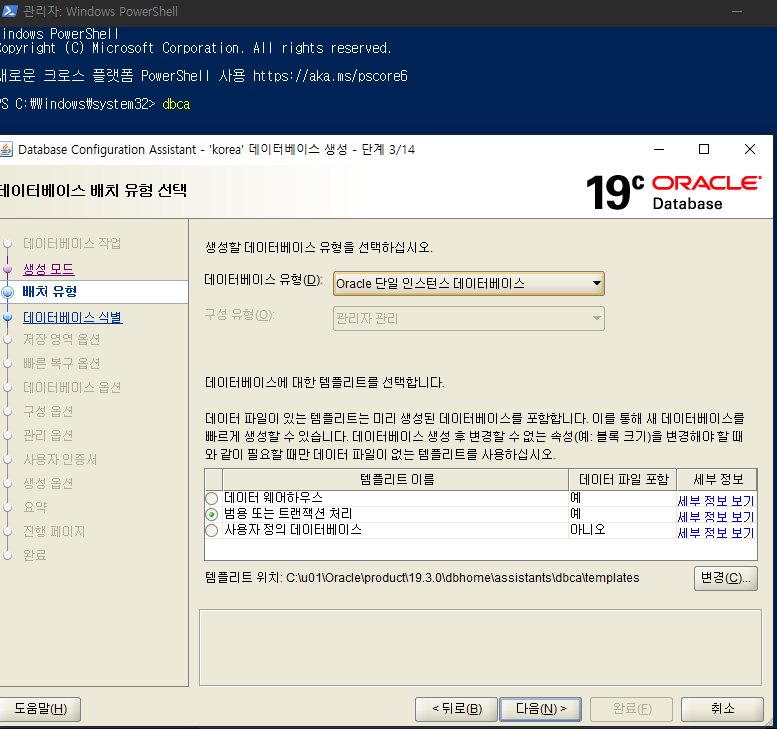Open the 구성 유형 dropdown showing 관리자 관리
Viewport: 777px width, 729px height.
pos(468,318)
